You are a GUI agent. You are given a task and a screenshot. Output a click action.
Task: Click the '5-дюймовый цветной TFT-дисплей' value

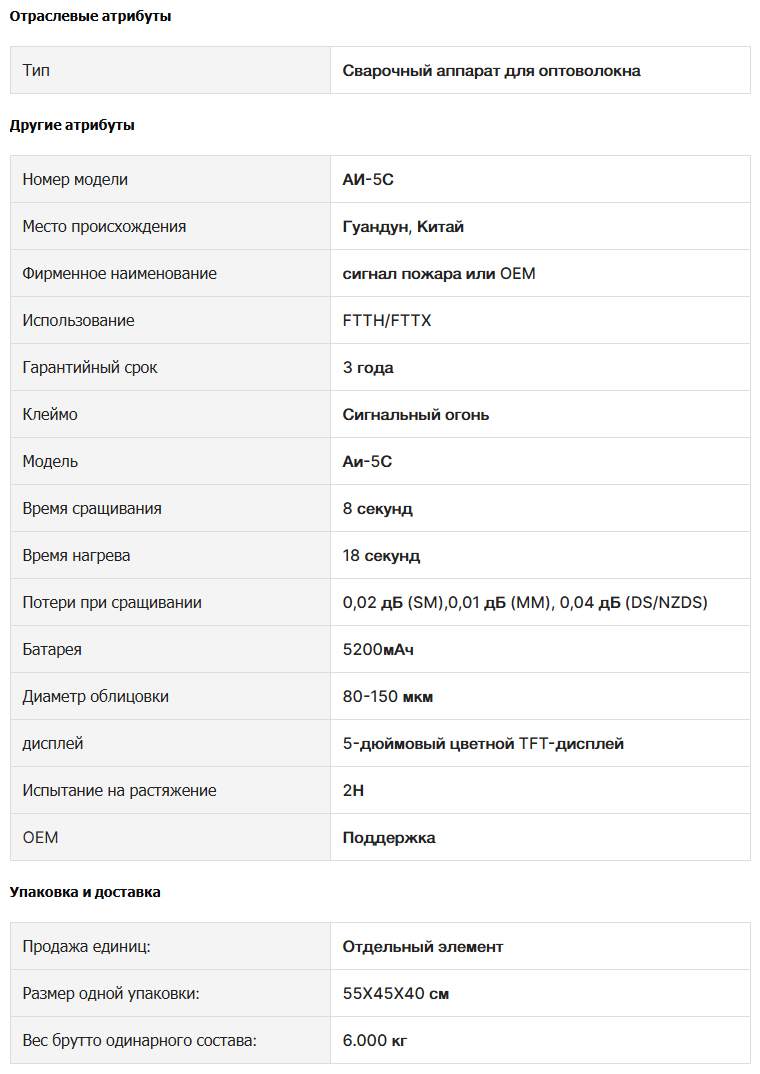click(x=483, y=744)
